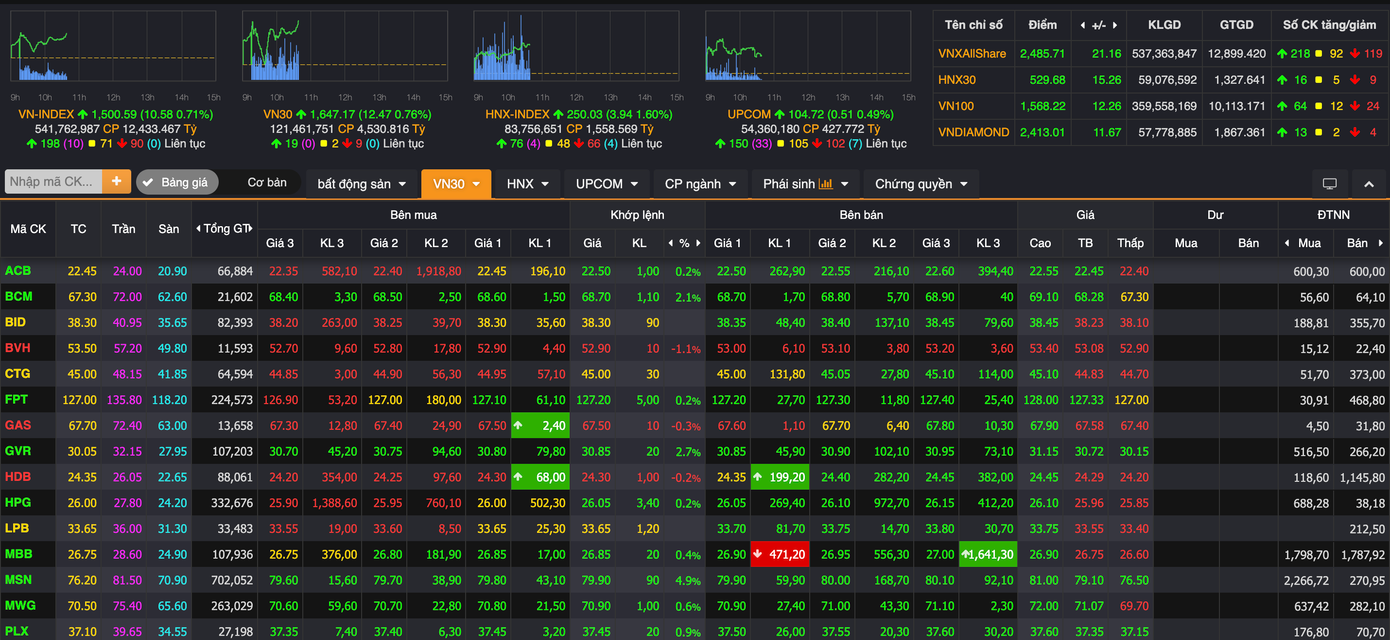Click GAS green buy volume 2,40
Image resolution: width=1390 pixels, height=640 pixels.
point(540,425)
